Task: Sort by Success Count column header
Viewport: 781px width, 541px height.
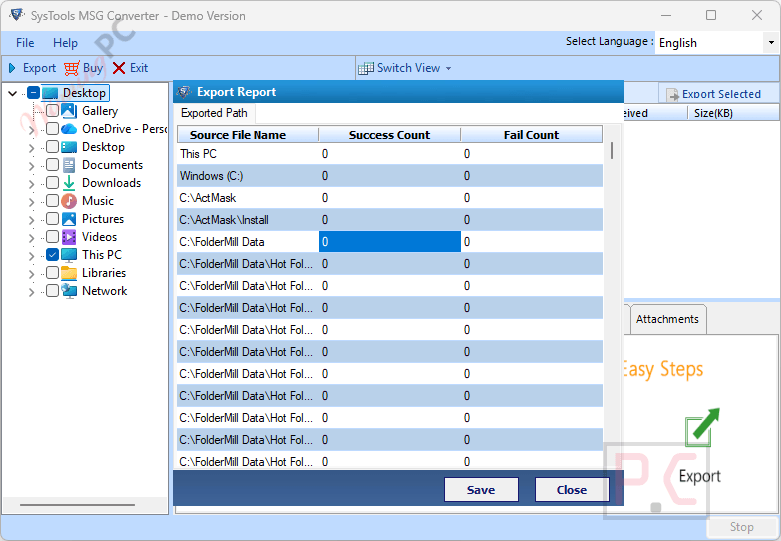Action: click(x=390, y=135)
